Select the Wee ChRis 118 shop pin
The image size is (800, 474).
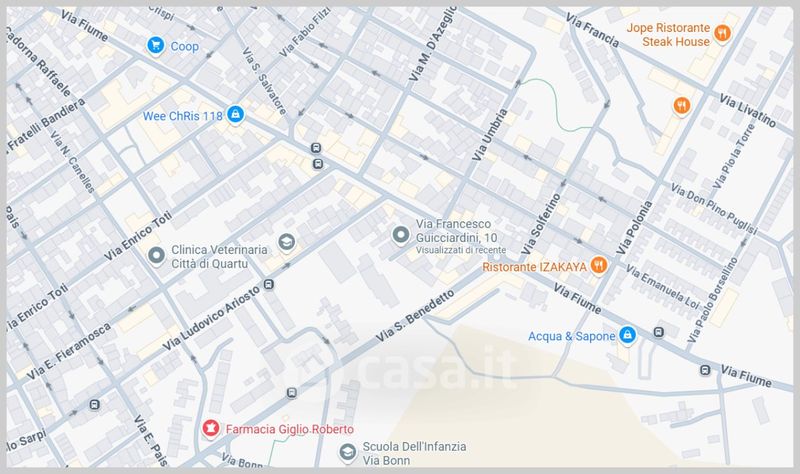tap(235, 114)
